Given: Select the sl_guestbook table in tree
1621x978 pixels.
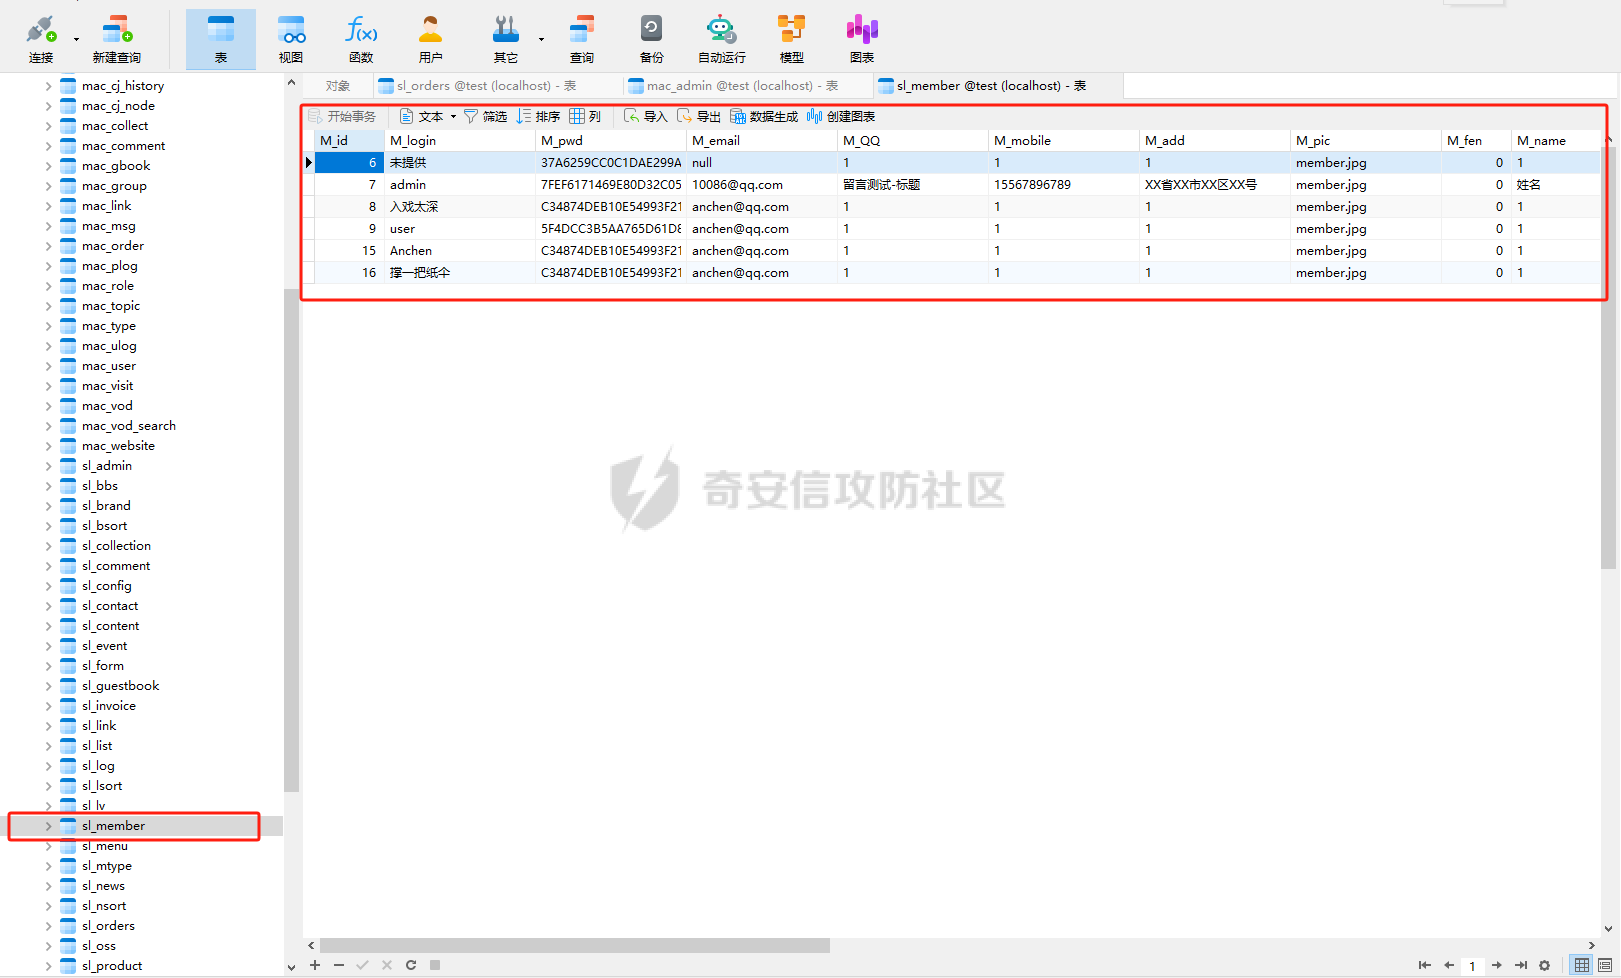Looking at the screenshot, I should [x=120, y=686].
